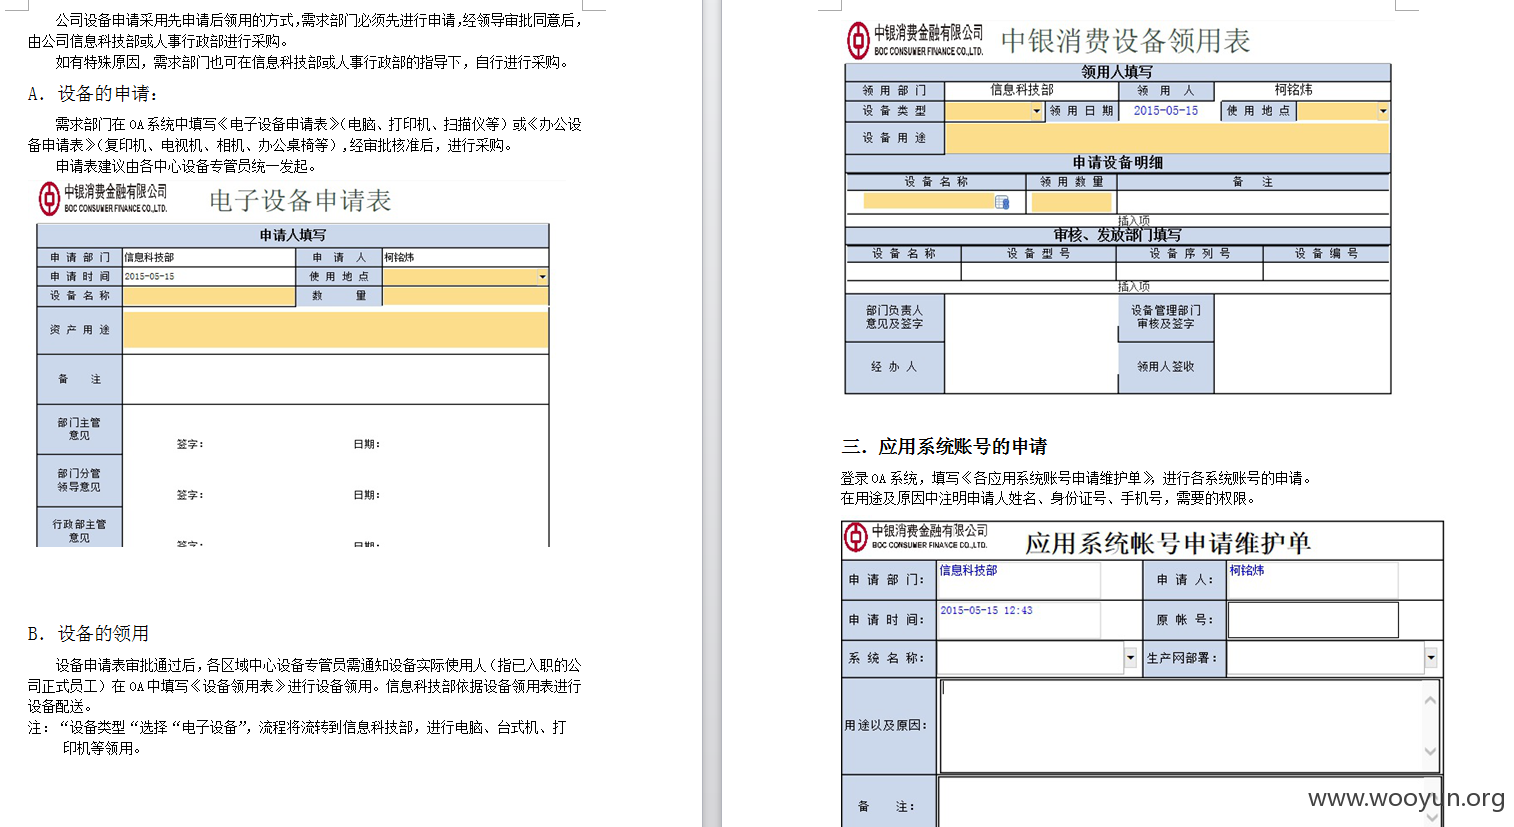Focus the yellow 领用数量 input field
The image size is (1514, 827).
pos(1071,202)
